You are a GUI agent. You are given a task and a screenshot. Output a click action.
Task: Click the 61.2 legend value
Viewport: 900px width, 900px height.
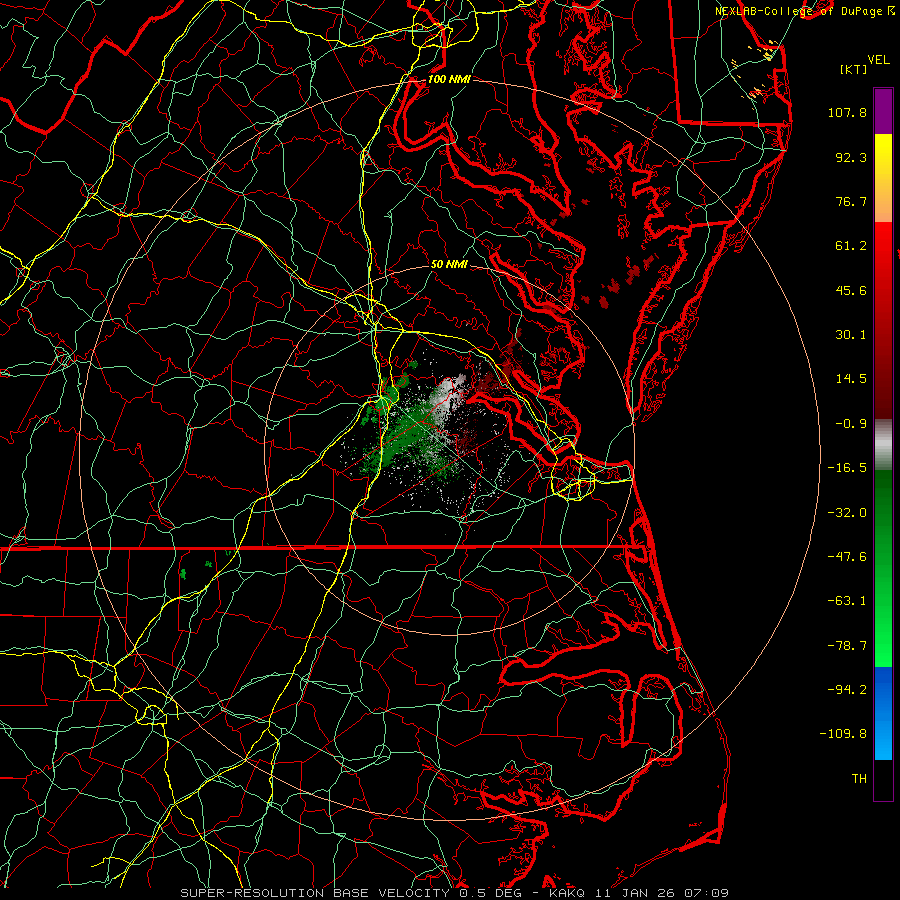tap(851, 246)
